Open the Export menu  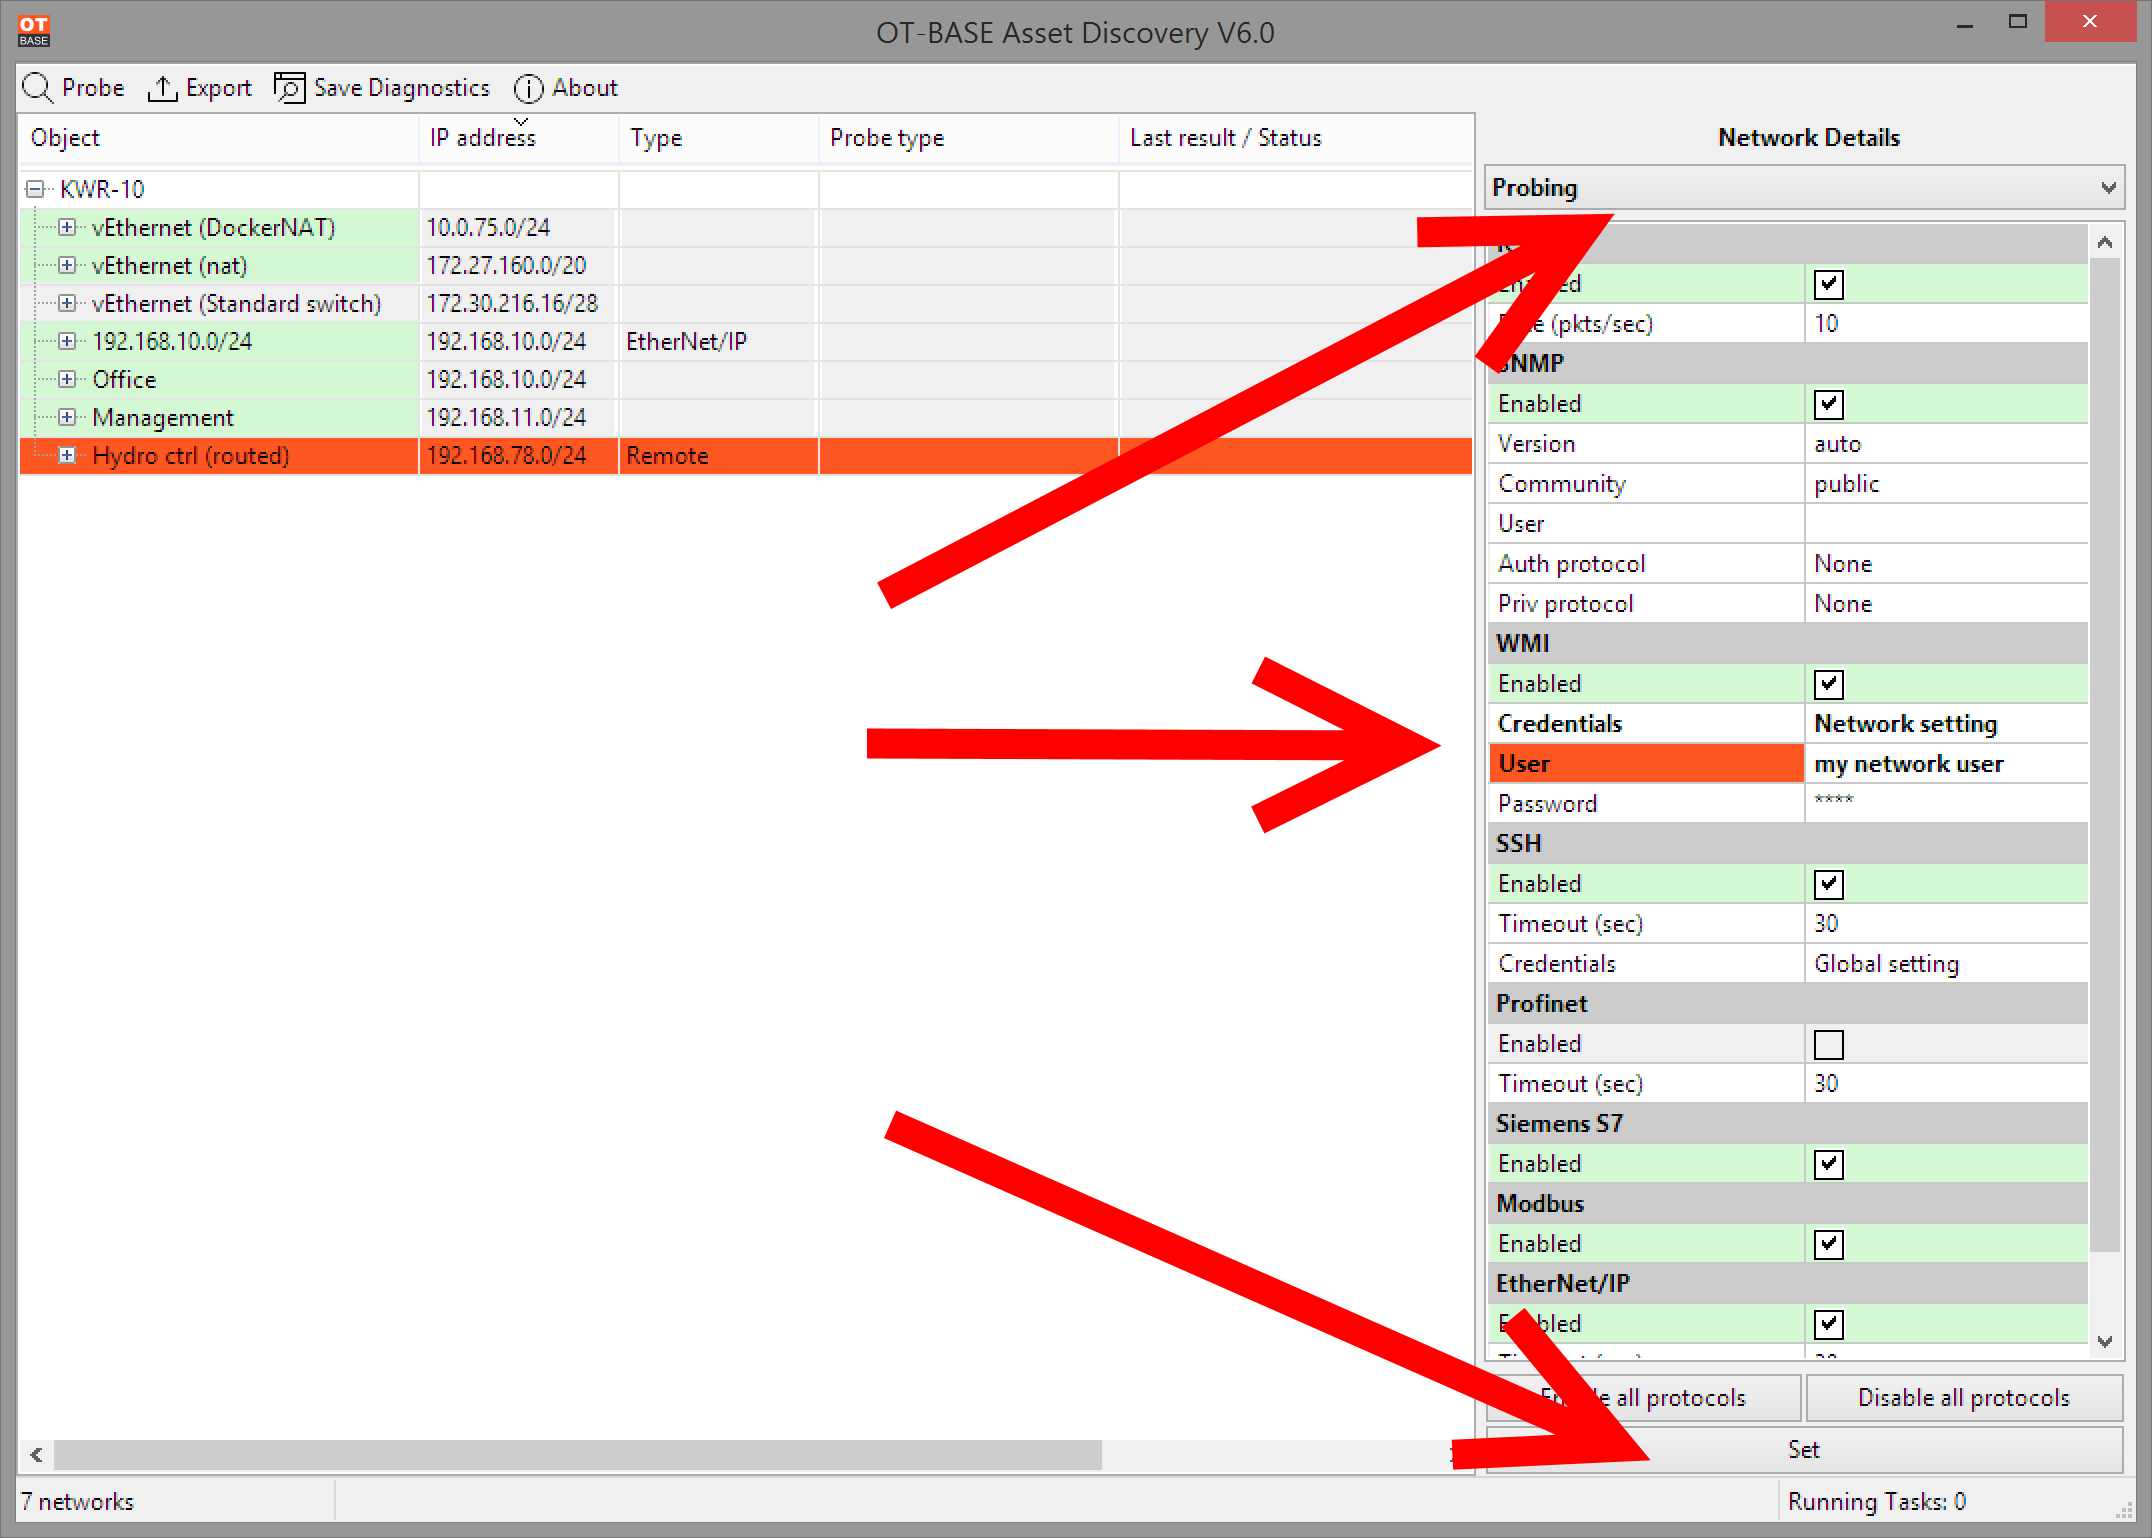pos(200,88)
